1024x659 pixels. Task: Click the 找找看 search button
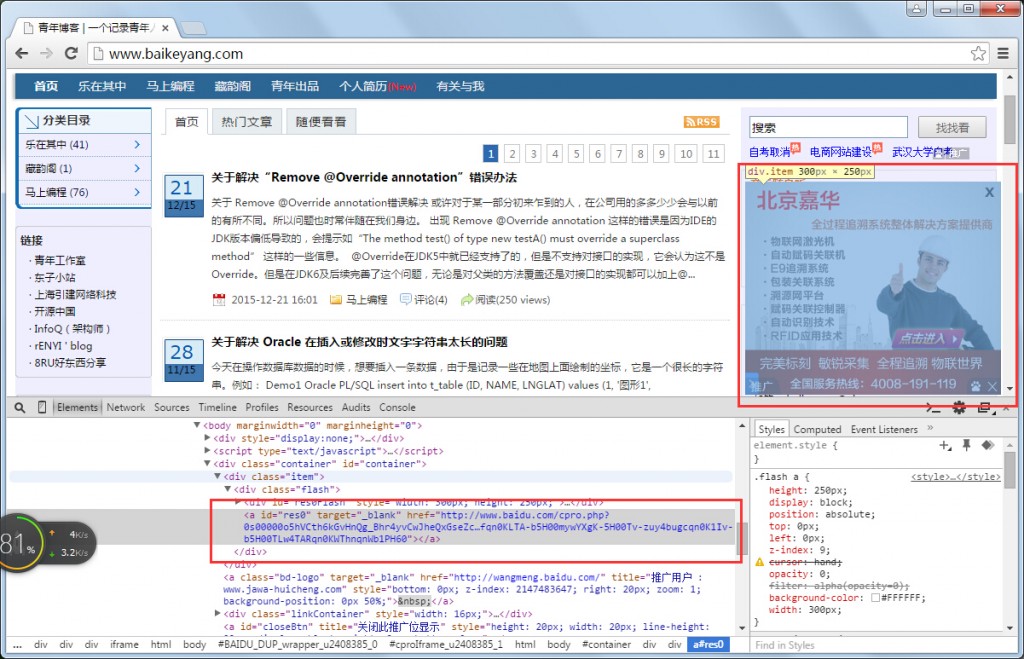[952, 127]
